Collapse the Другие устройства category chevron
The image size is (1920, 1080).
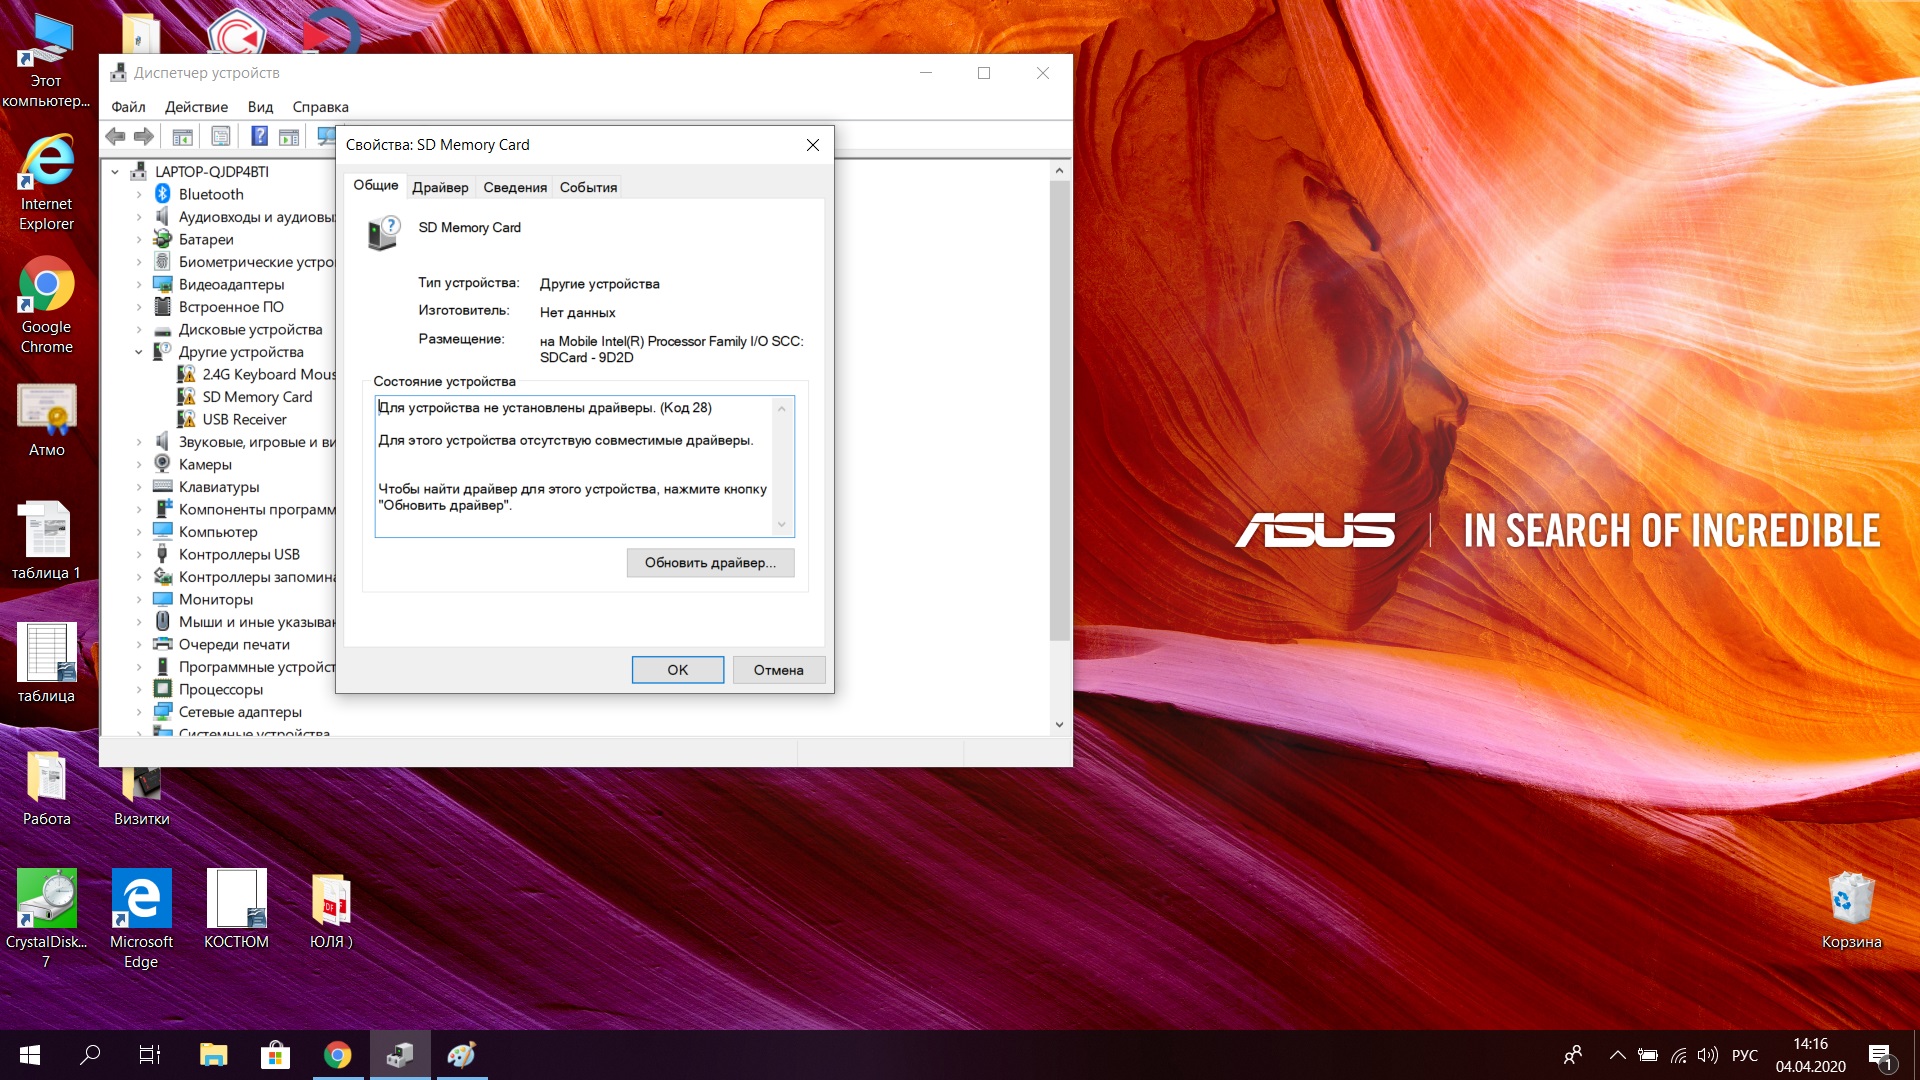point(139,352)
